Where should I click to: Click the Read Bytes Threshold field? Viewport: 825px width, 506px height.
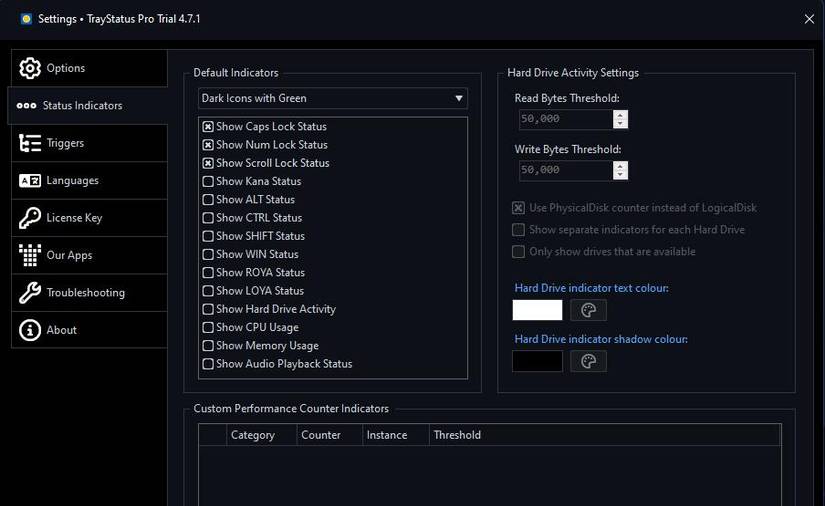[x=566, y=119]
